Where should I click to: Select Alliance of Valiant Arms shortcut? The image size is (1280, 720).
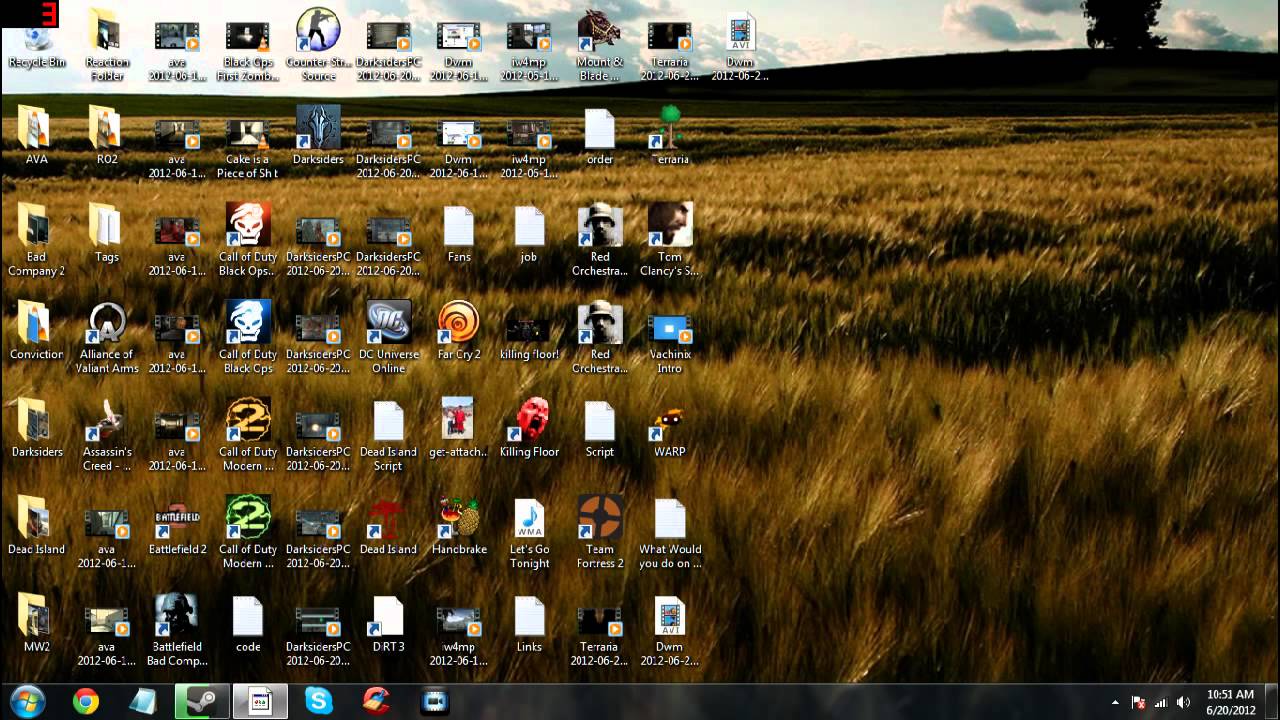coord(107,338)
